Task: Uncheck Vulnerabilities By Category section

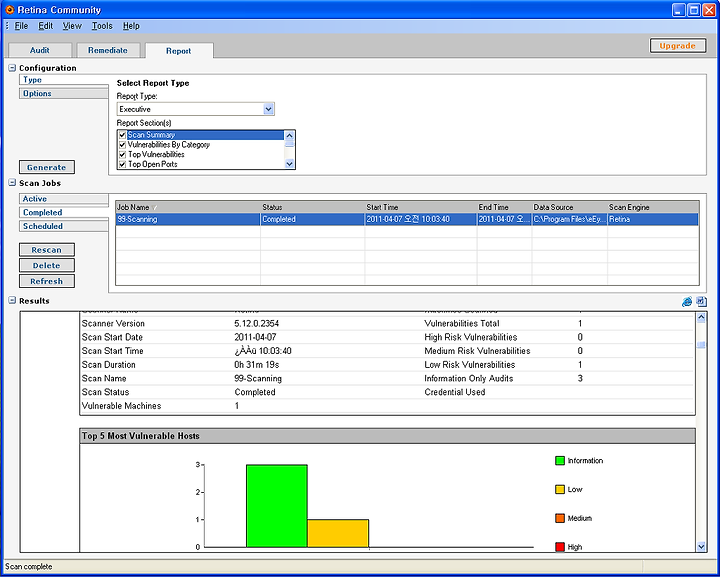Action: (x=122, y=145)
